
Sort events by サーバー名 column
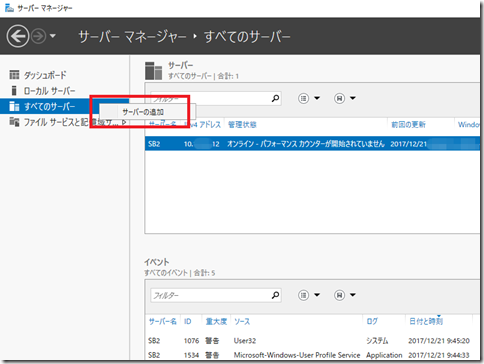pyautogui.click(x=162, y=321)
